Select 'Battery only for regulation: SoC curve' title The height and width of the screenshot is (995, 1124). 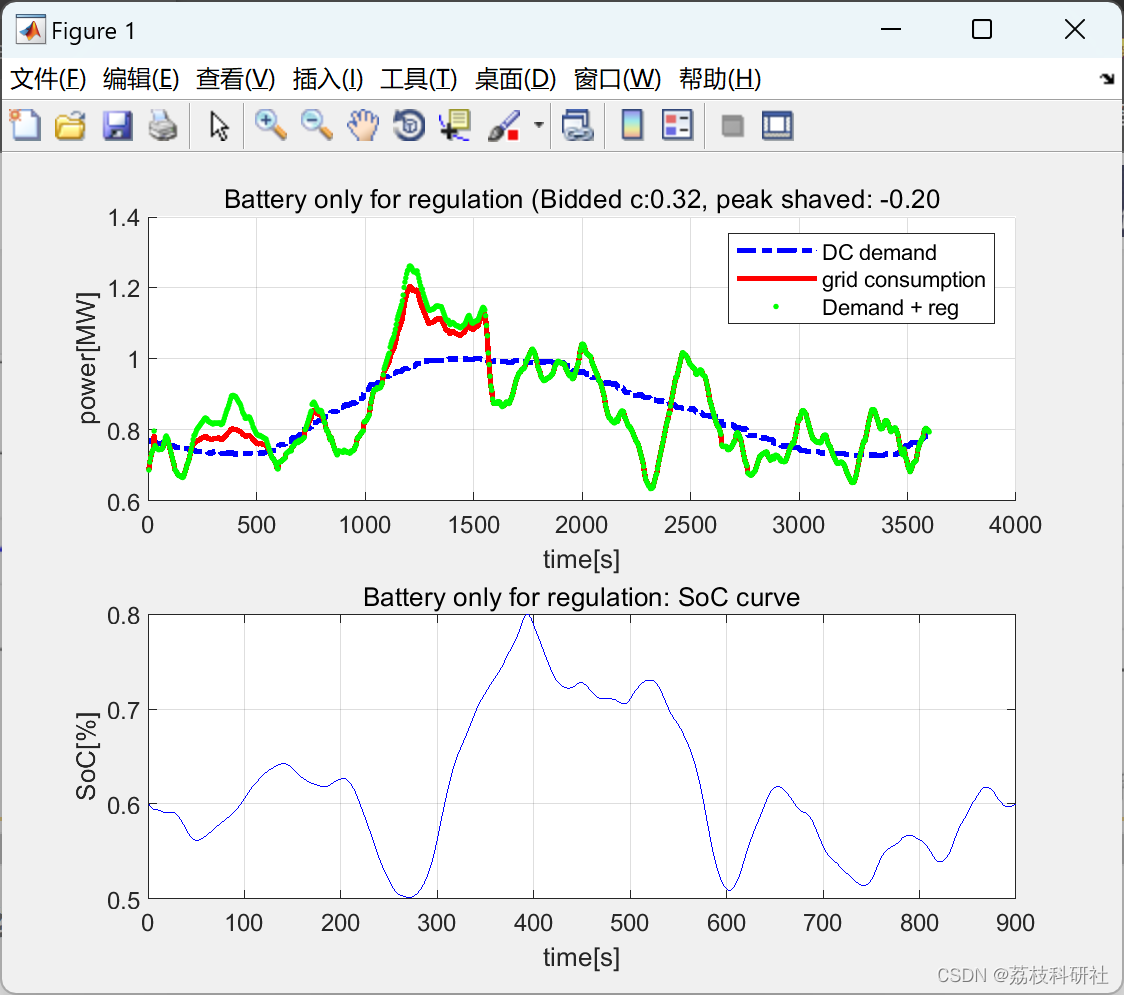[581, 597]
